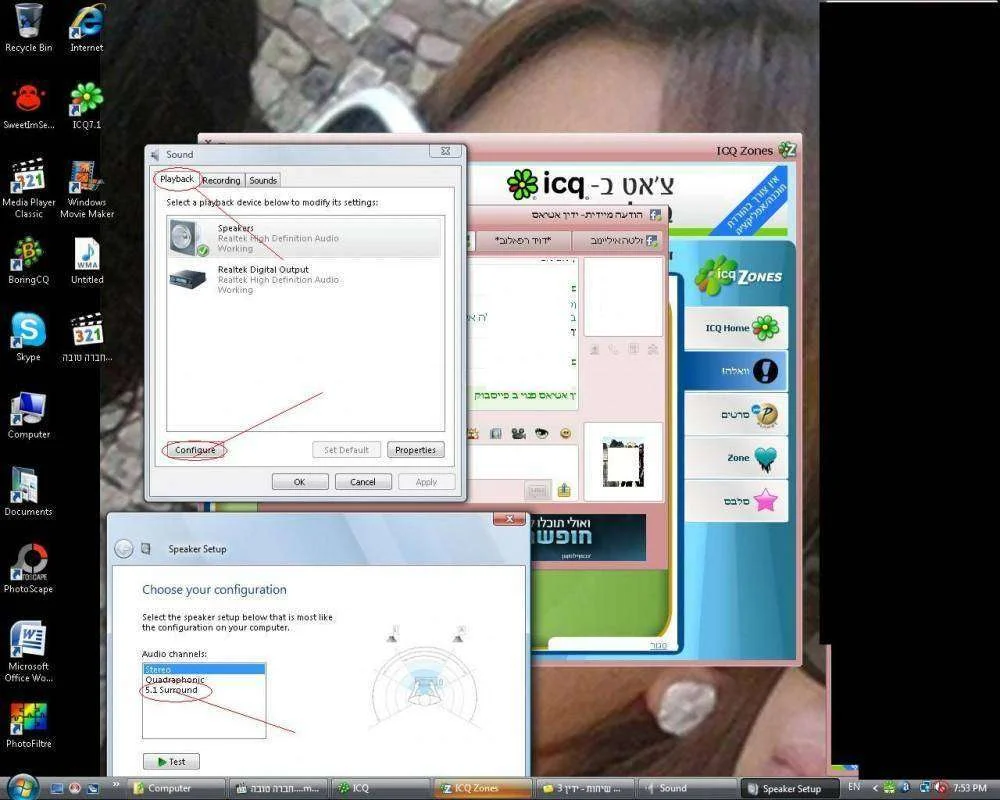Select the PhotoScape desktop icon
1000x800 pixels.
tap(28, 568)
